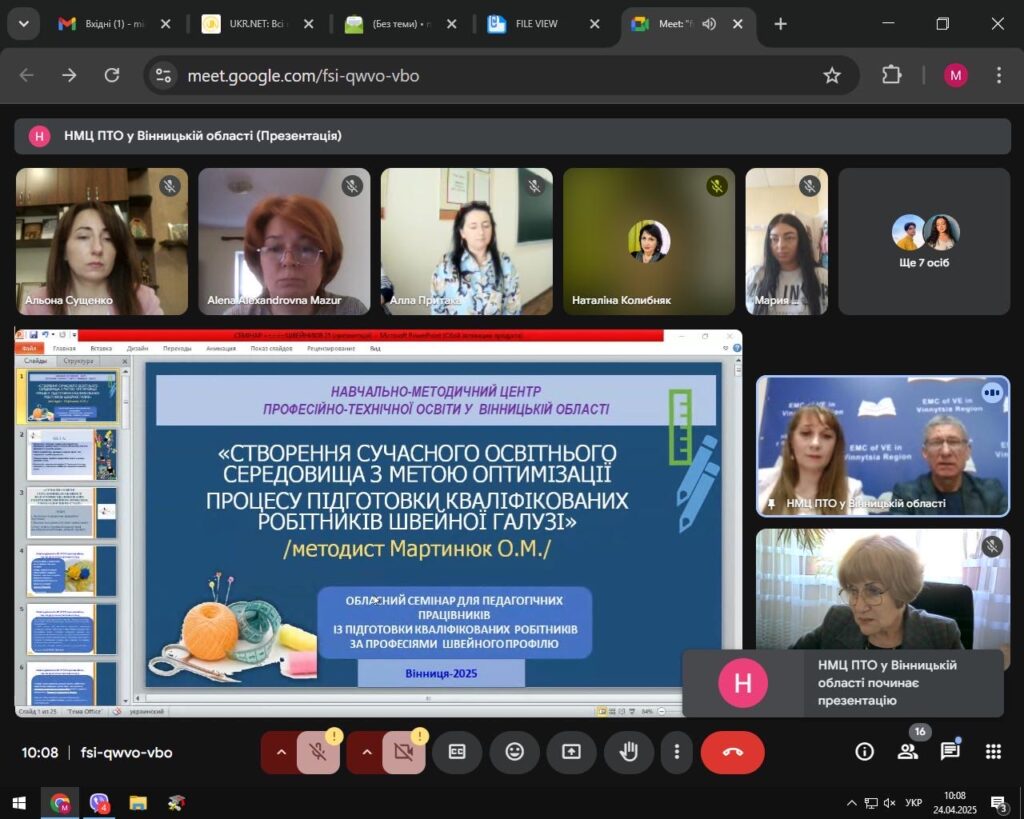Open File Explorer from the taskbar
Image resolution: width=1024 pixels, height=819 pixels.
click(x=138, y=803)
